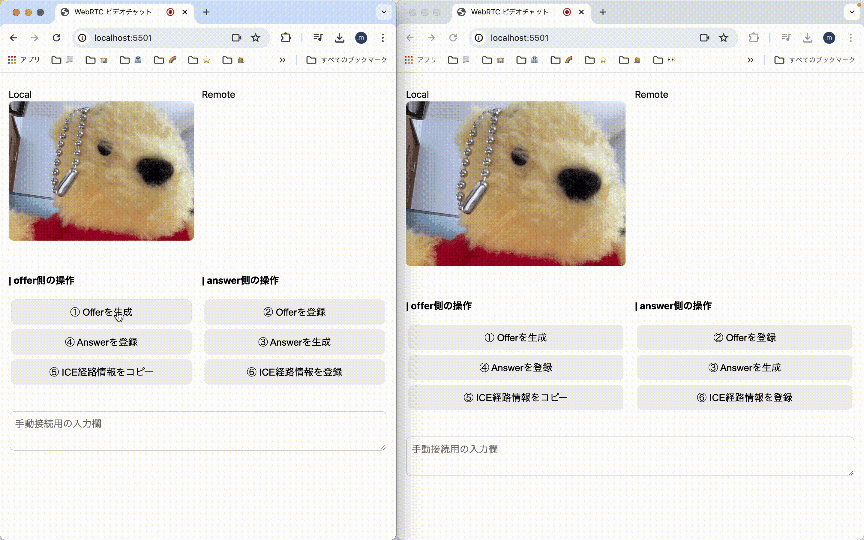864x540 pixels.
Task: Click ② Offerを登録 in the right window
Action: 744,337
